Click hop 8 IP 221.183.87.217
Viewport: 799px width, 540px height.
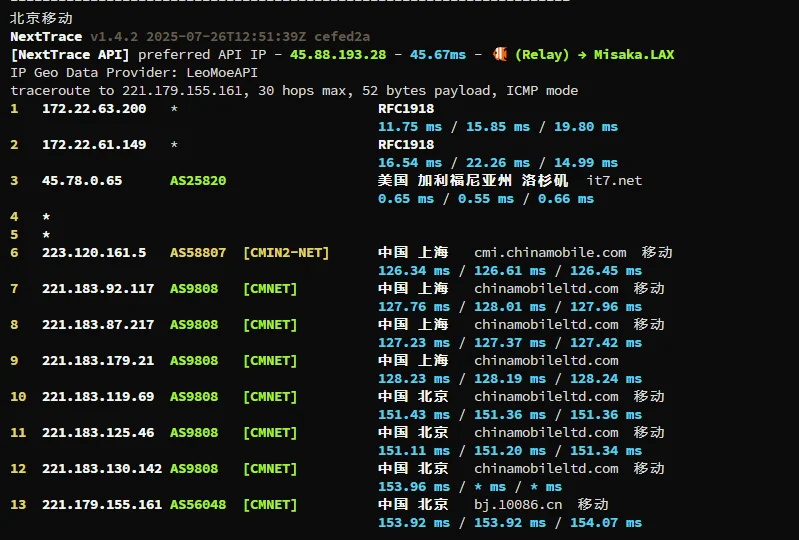(98, 325)
